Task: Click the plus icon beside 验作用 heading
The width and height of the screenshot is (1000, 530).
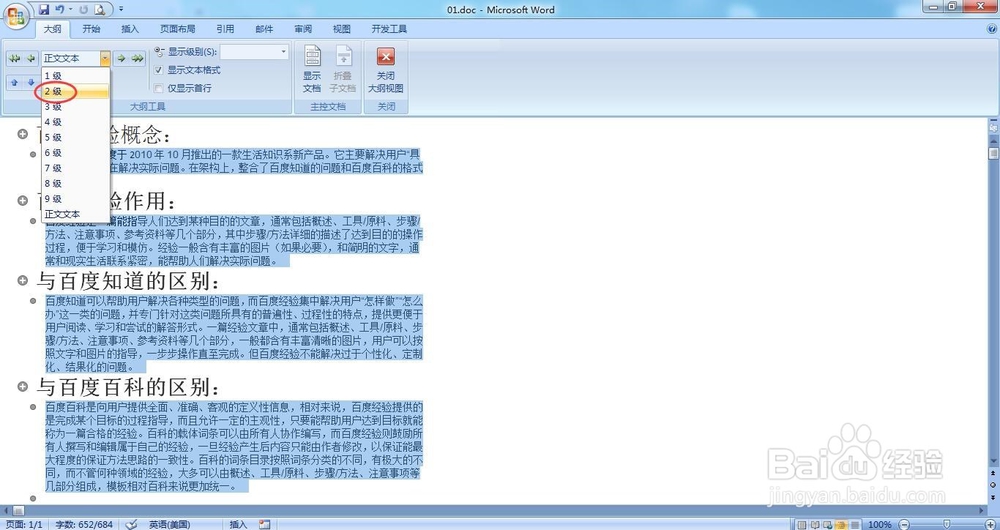Action: tap(22, 200)
